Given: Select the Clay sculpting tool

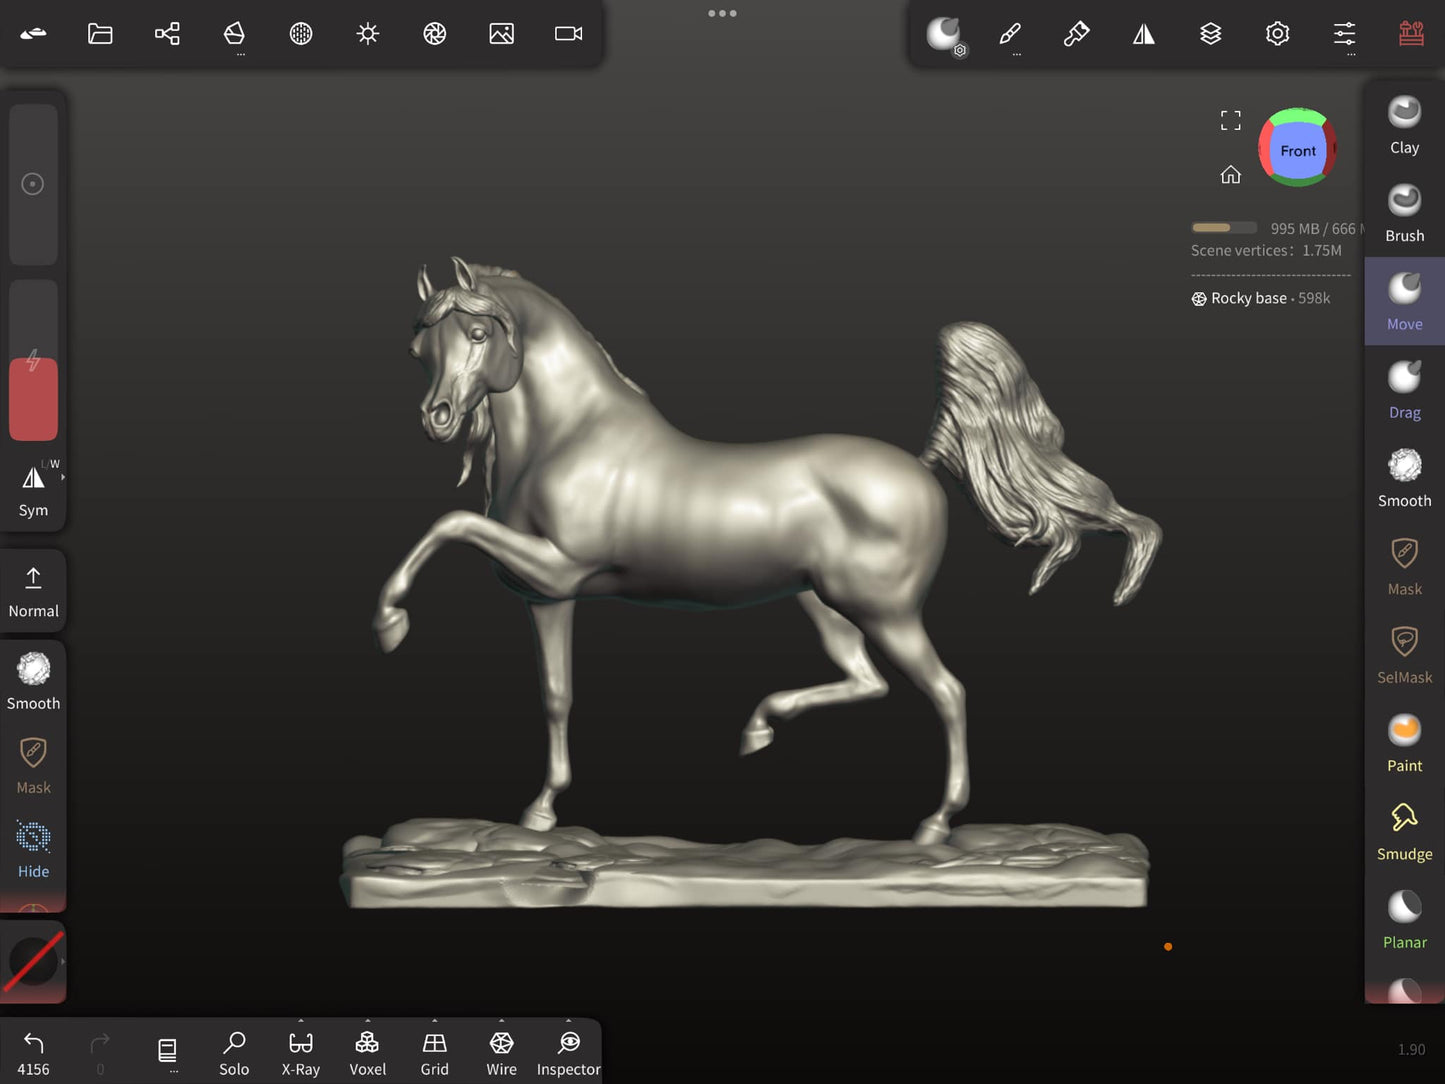Looking at the screenshot, I should (x=1404, y=125).
